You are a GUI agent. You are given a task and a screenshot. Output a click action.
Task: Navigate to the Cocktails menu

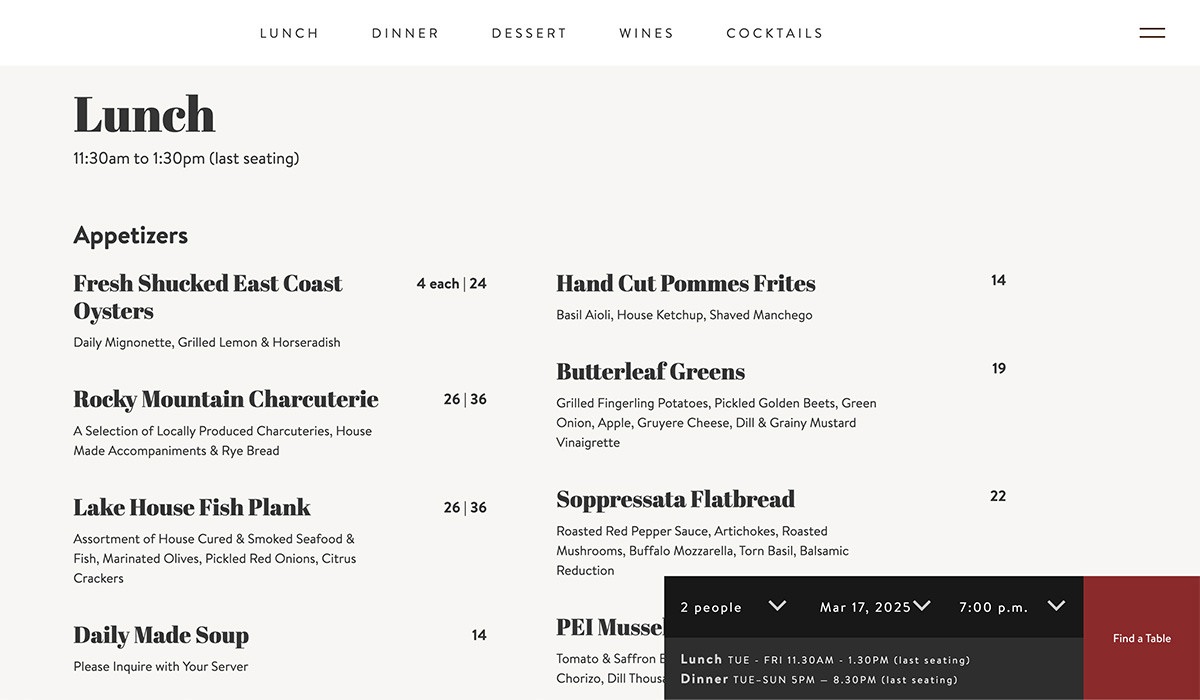coord(774,33)
